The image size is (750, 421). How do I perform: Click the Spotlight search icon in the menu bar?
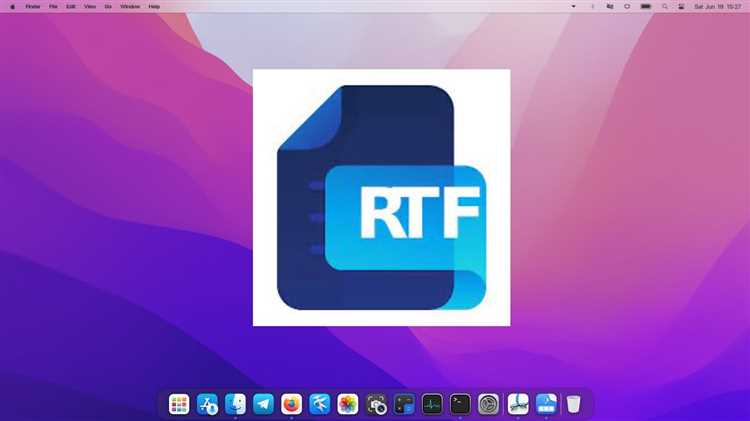(x=664, y=7)
